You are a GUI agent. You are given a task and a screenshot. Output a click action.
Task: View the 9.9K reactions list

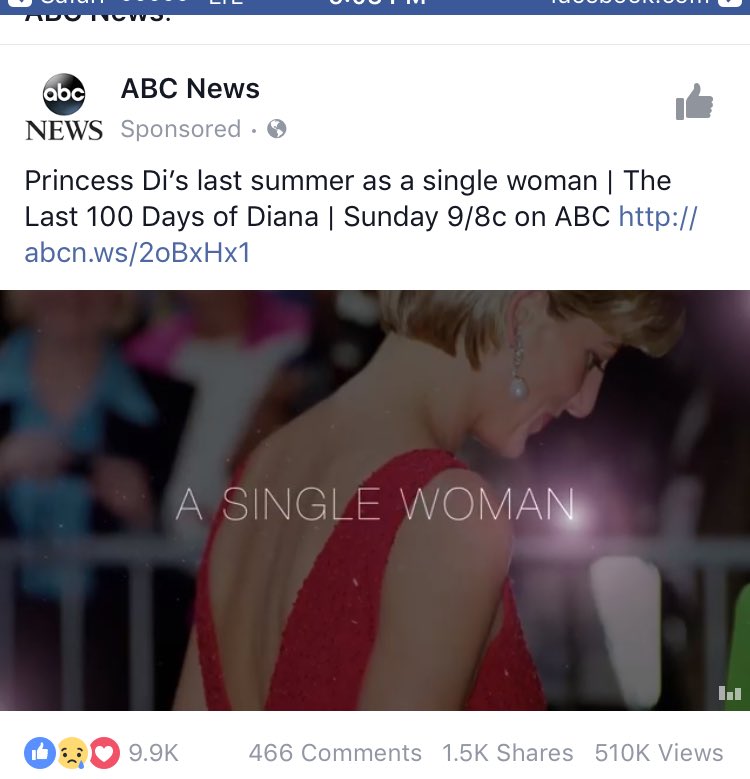(153, 753)
